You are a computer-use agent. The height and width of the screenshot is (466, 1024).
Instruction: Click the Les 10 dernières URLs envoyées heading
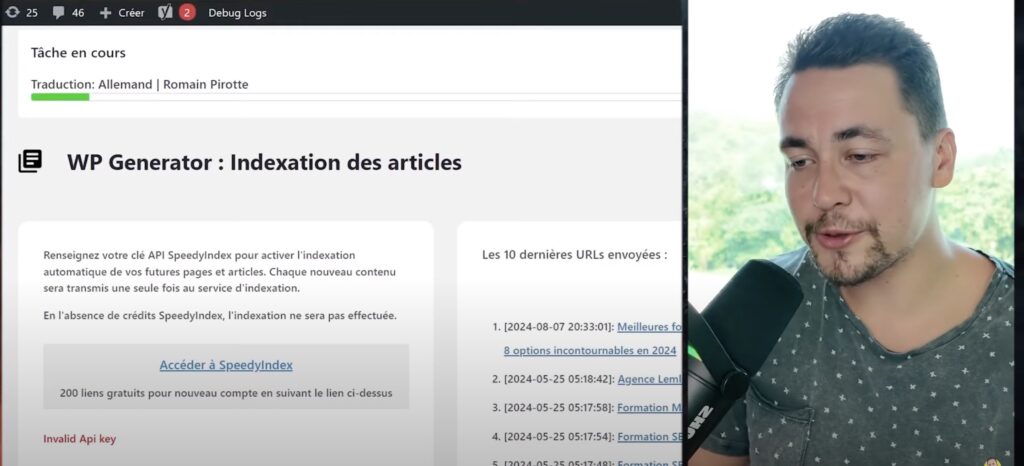(x=575, y=255)
